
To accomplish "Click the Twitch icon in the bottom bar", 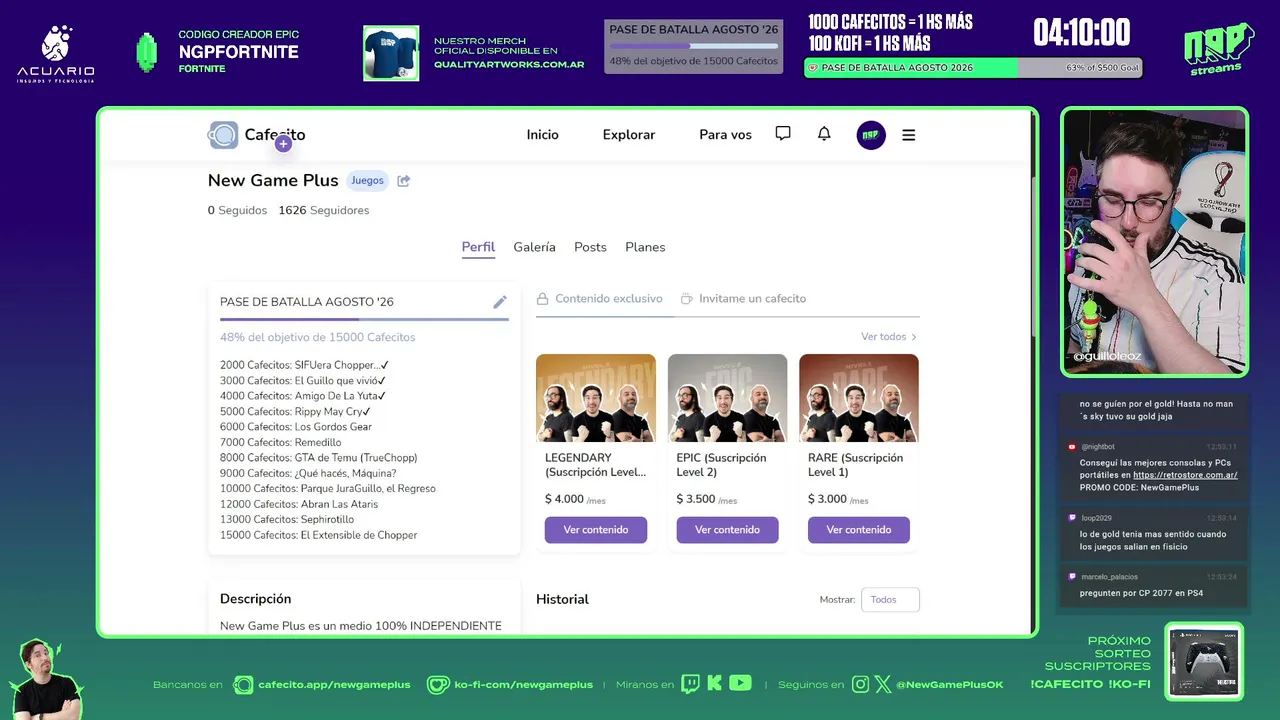I will coord(690,684).
